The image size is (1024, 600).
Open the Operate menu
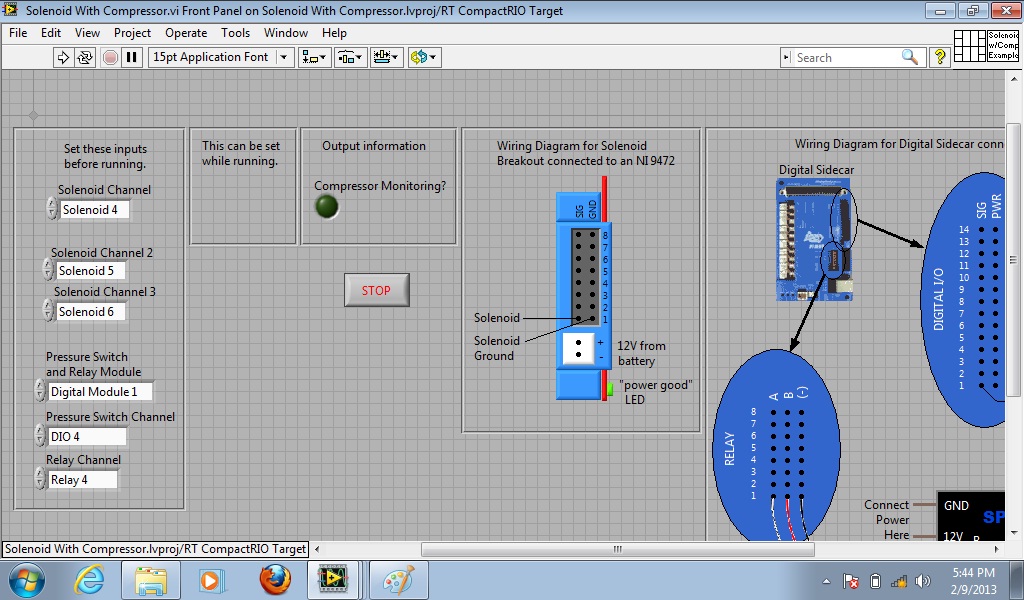click(x=185, y=33)
